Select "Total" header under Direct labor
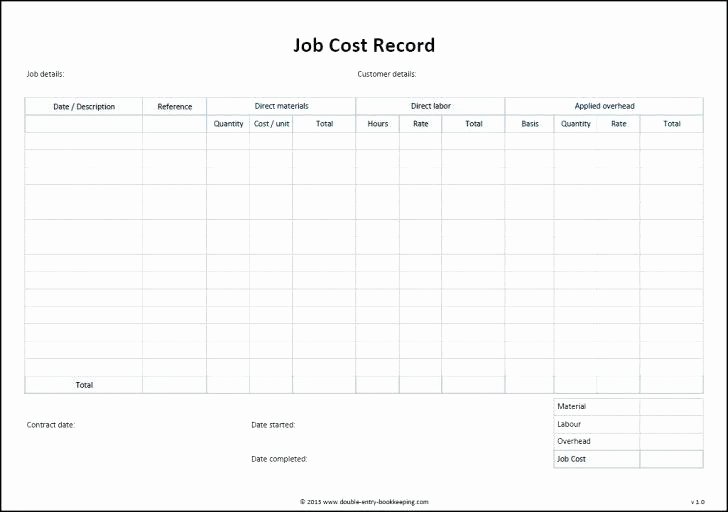 [474, 124]
